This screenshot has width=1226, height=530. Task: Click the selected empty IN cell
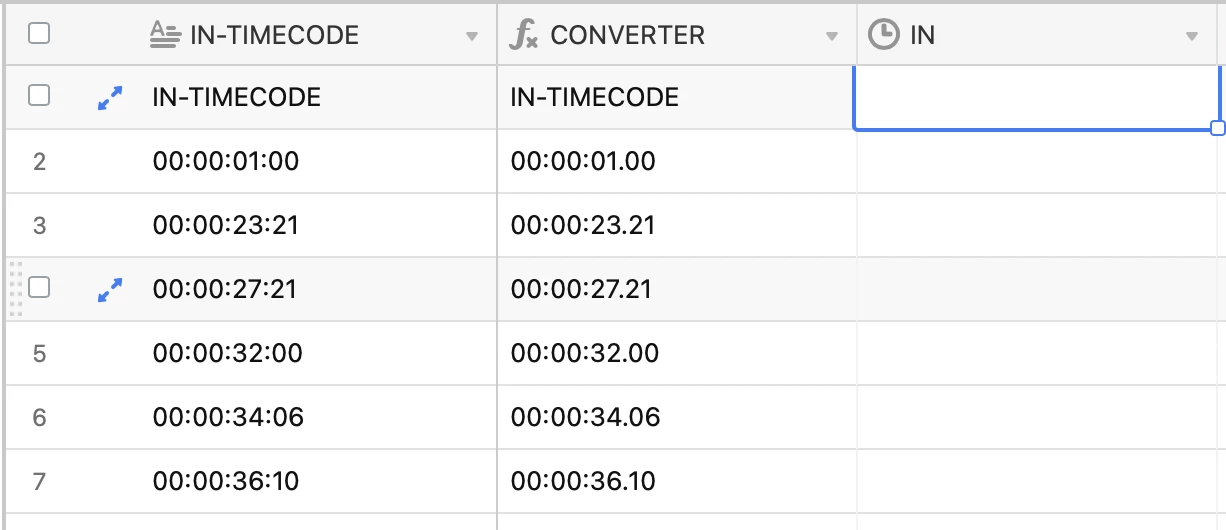(1036, 97)
